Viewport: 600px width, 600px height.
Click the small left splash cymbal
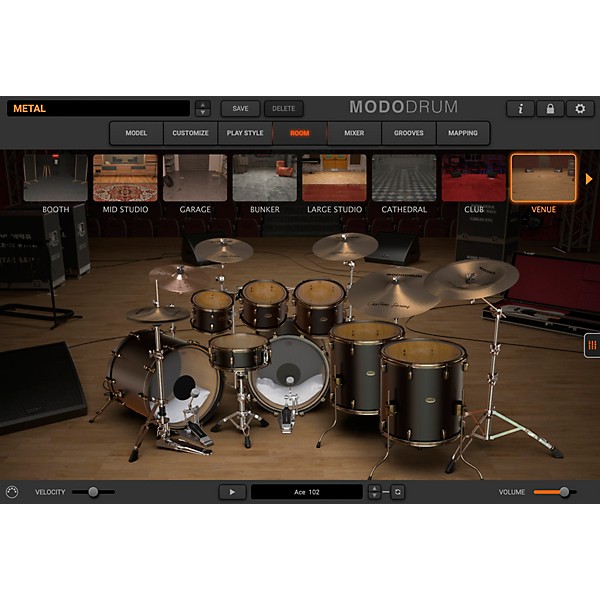pos(179,277)
